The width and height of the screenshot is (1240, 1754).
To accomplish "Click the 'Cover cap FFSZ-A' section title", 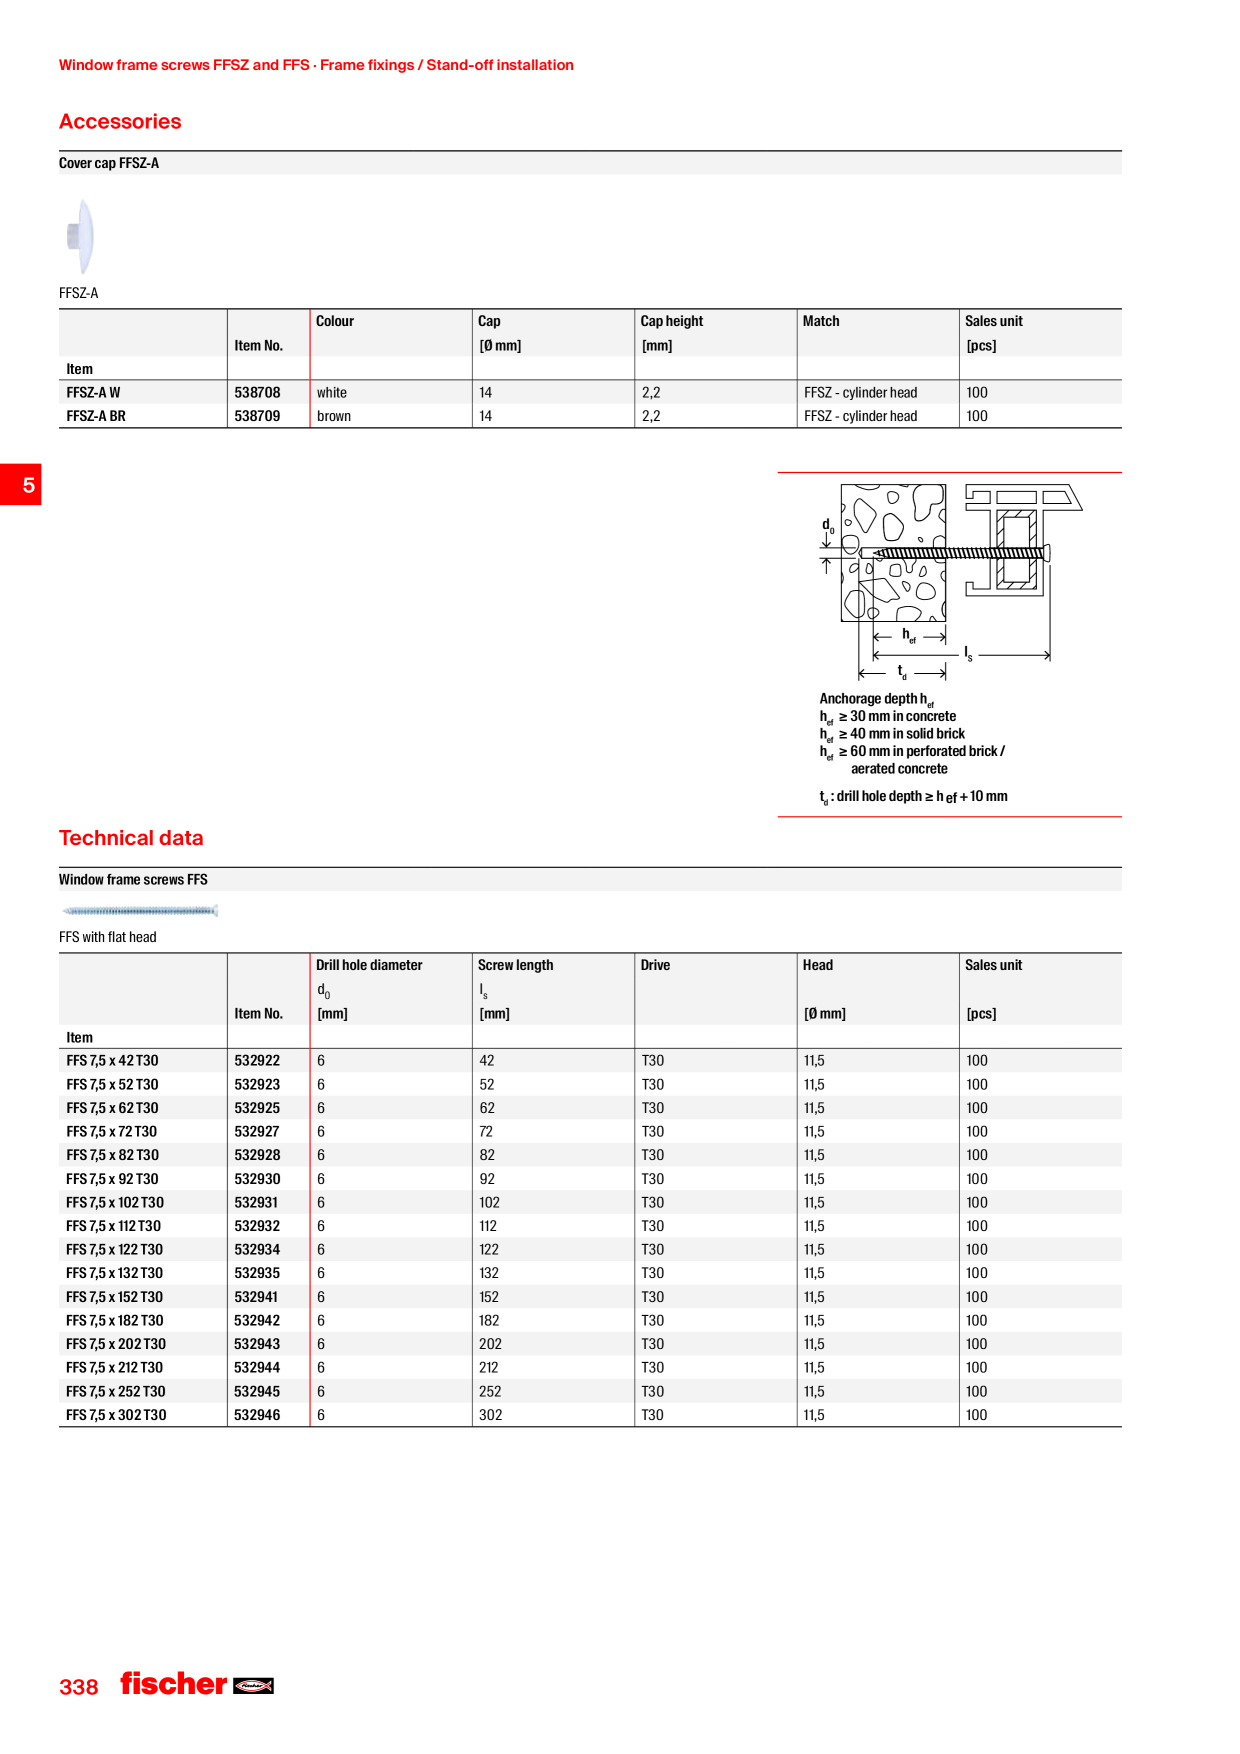I will (x=109, y=163).
